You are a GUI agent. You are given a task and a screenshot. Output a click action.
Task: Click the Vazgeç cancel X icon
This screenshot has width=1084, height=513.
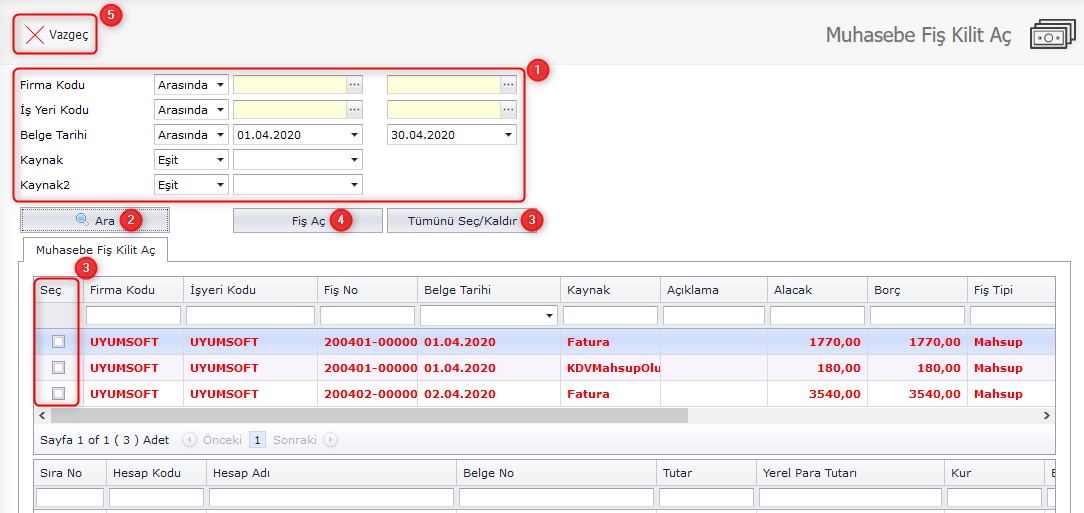point(35,34)
